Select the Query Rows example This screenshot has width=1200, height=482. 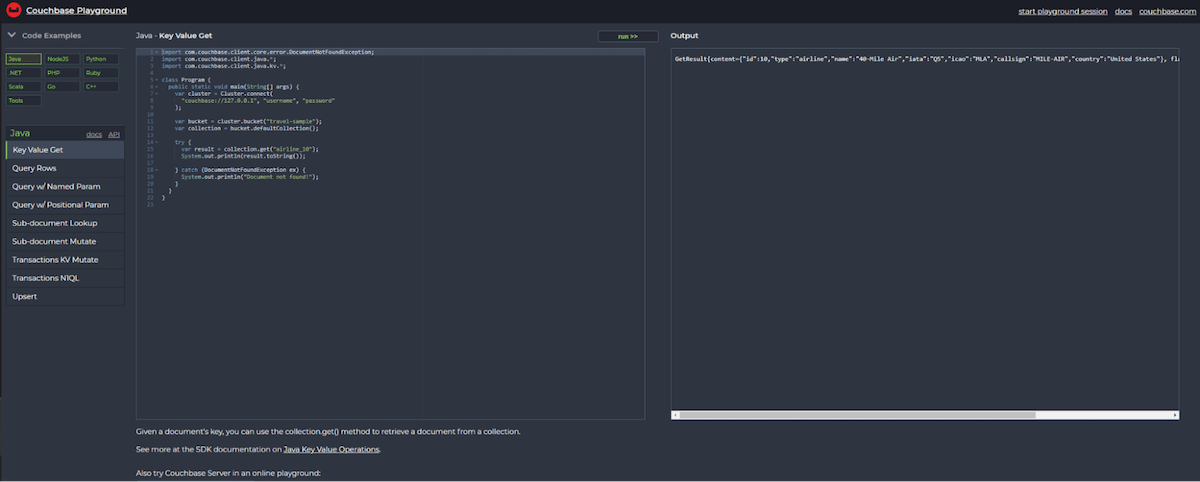pos(64,168)
